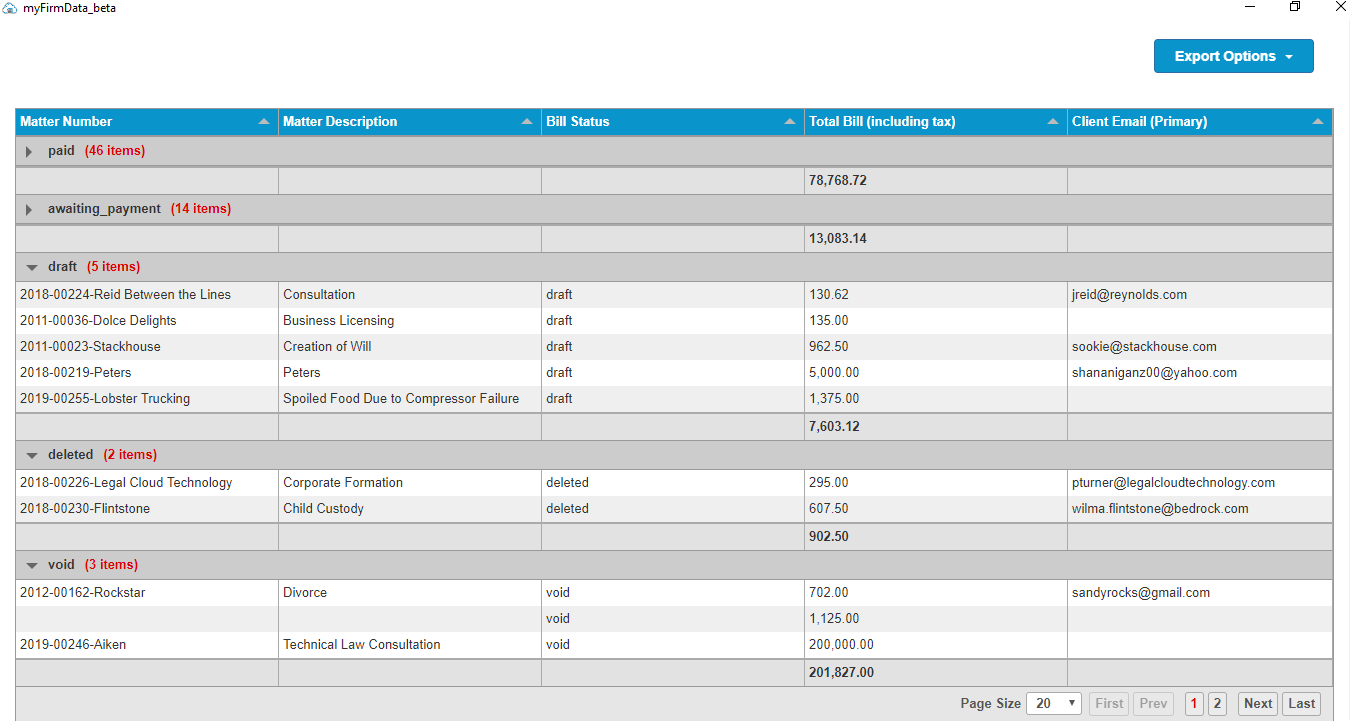
Task: Go to page 2
Action: (1217, 703)
